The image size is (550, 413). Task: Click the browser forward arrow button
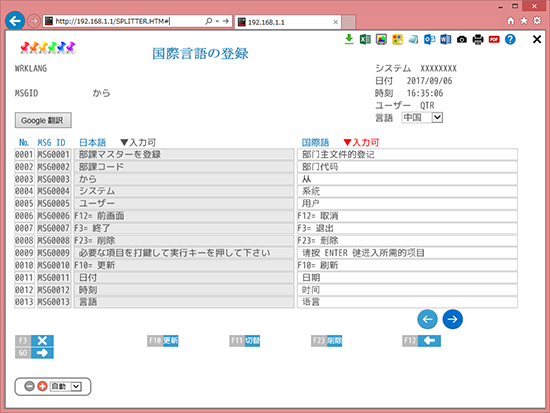(x=34, y=21)
